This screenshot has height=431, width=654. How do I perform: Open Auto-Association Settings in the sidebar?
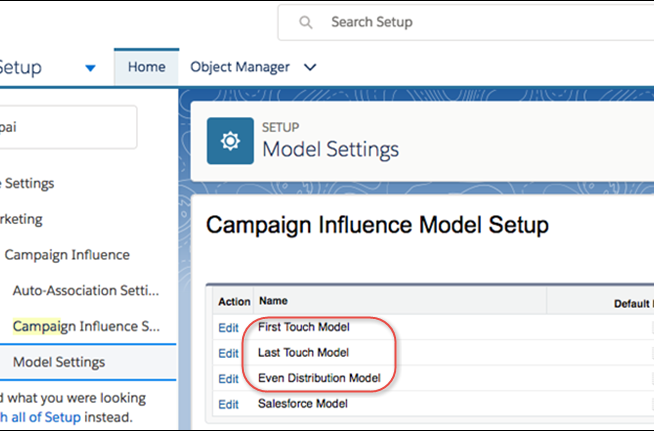click(86, 290)
